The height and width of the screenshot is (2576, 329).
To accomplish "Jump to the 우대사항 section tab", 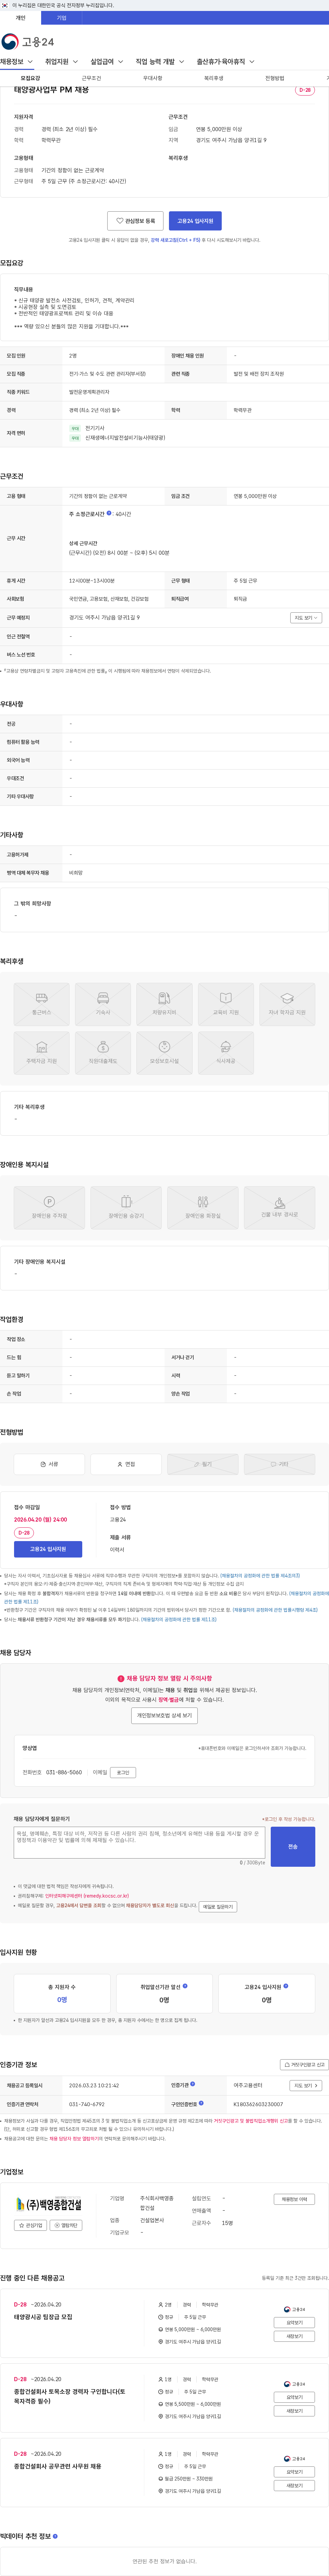I will 152,78.
